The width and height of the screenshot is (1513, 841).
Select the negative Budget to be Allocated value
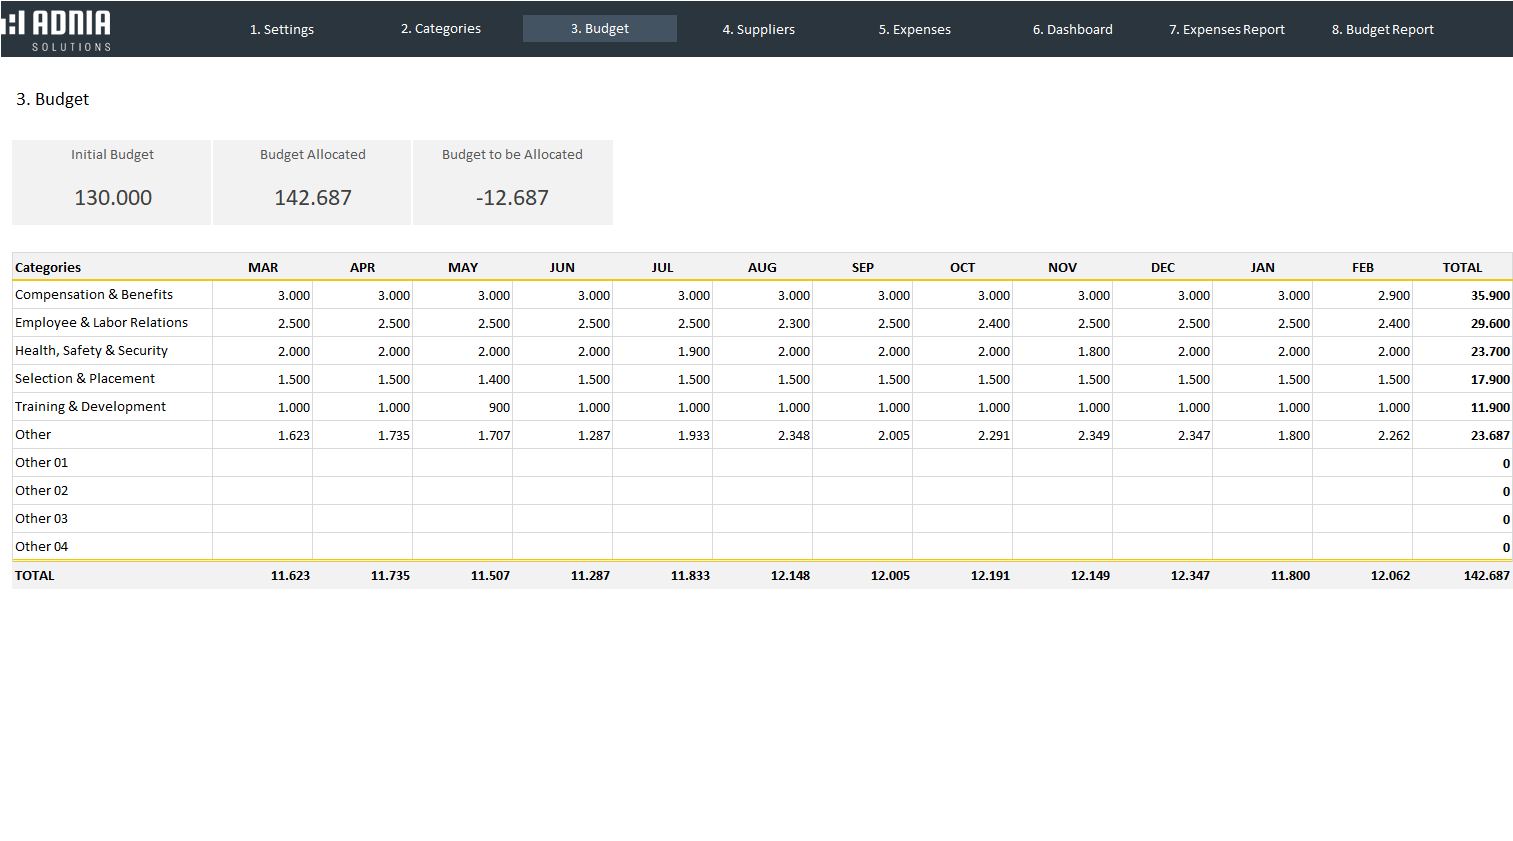[x=513, y=197]
